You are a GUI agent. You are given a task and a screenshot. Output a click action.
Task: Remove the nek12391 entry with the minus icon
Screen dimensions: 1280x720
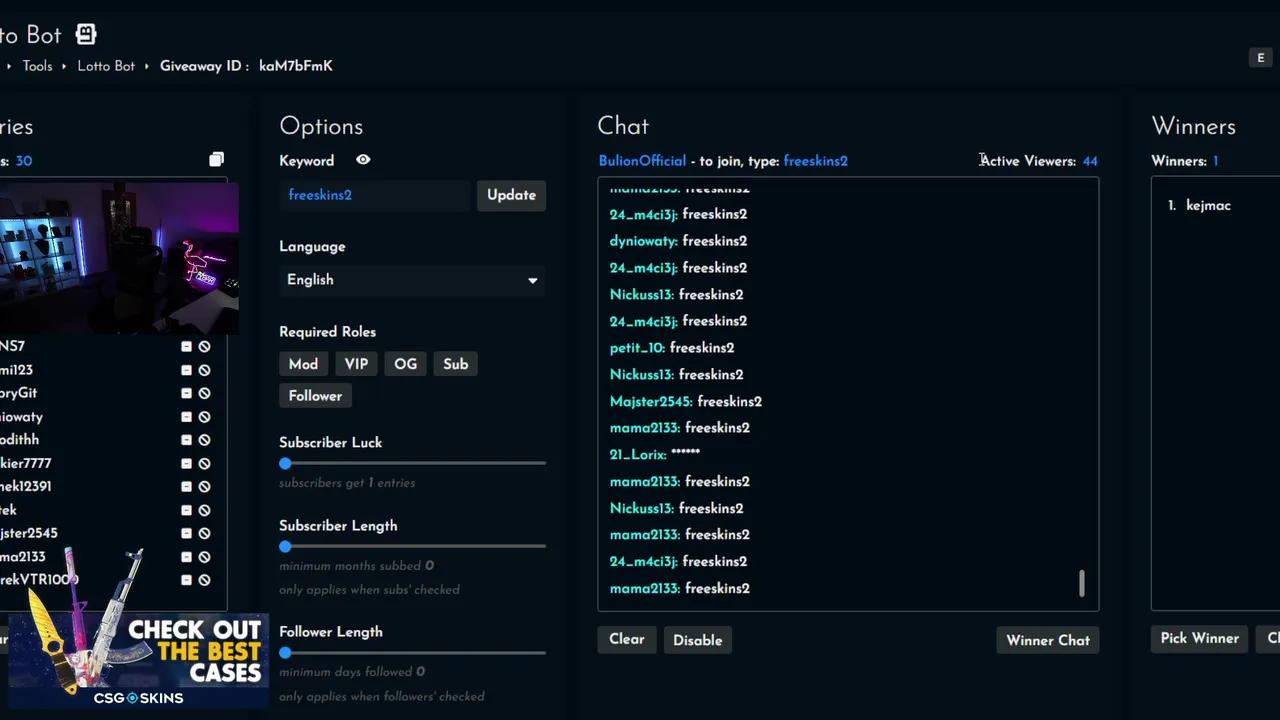pos(186,486)
